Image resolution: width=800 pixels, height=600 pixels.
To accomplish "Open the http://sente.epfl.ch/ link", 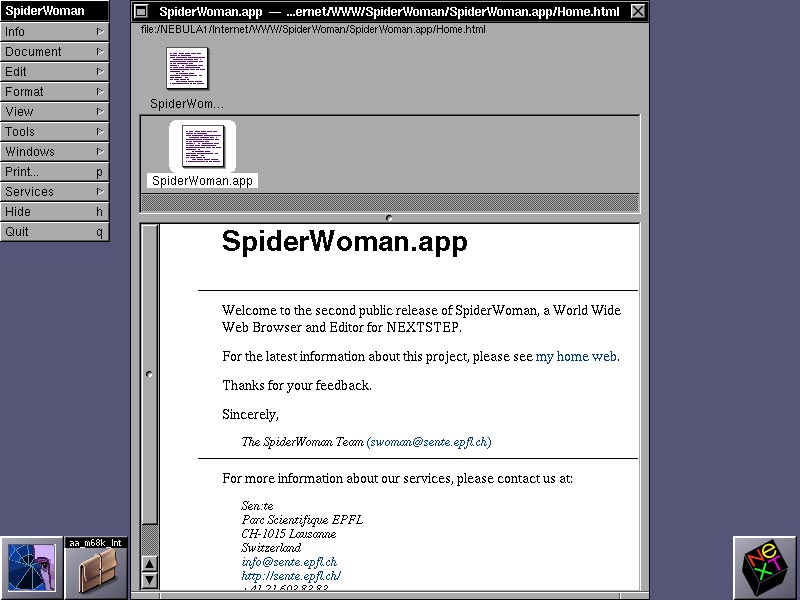I will (291, 576).
